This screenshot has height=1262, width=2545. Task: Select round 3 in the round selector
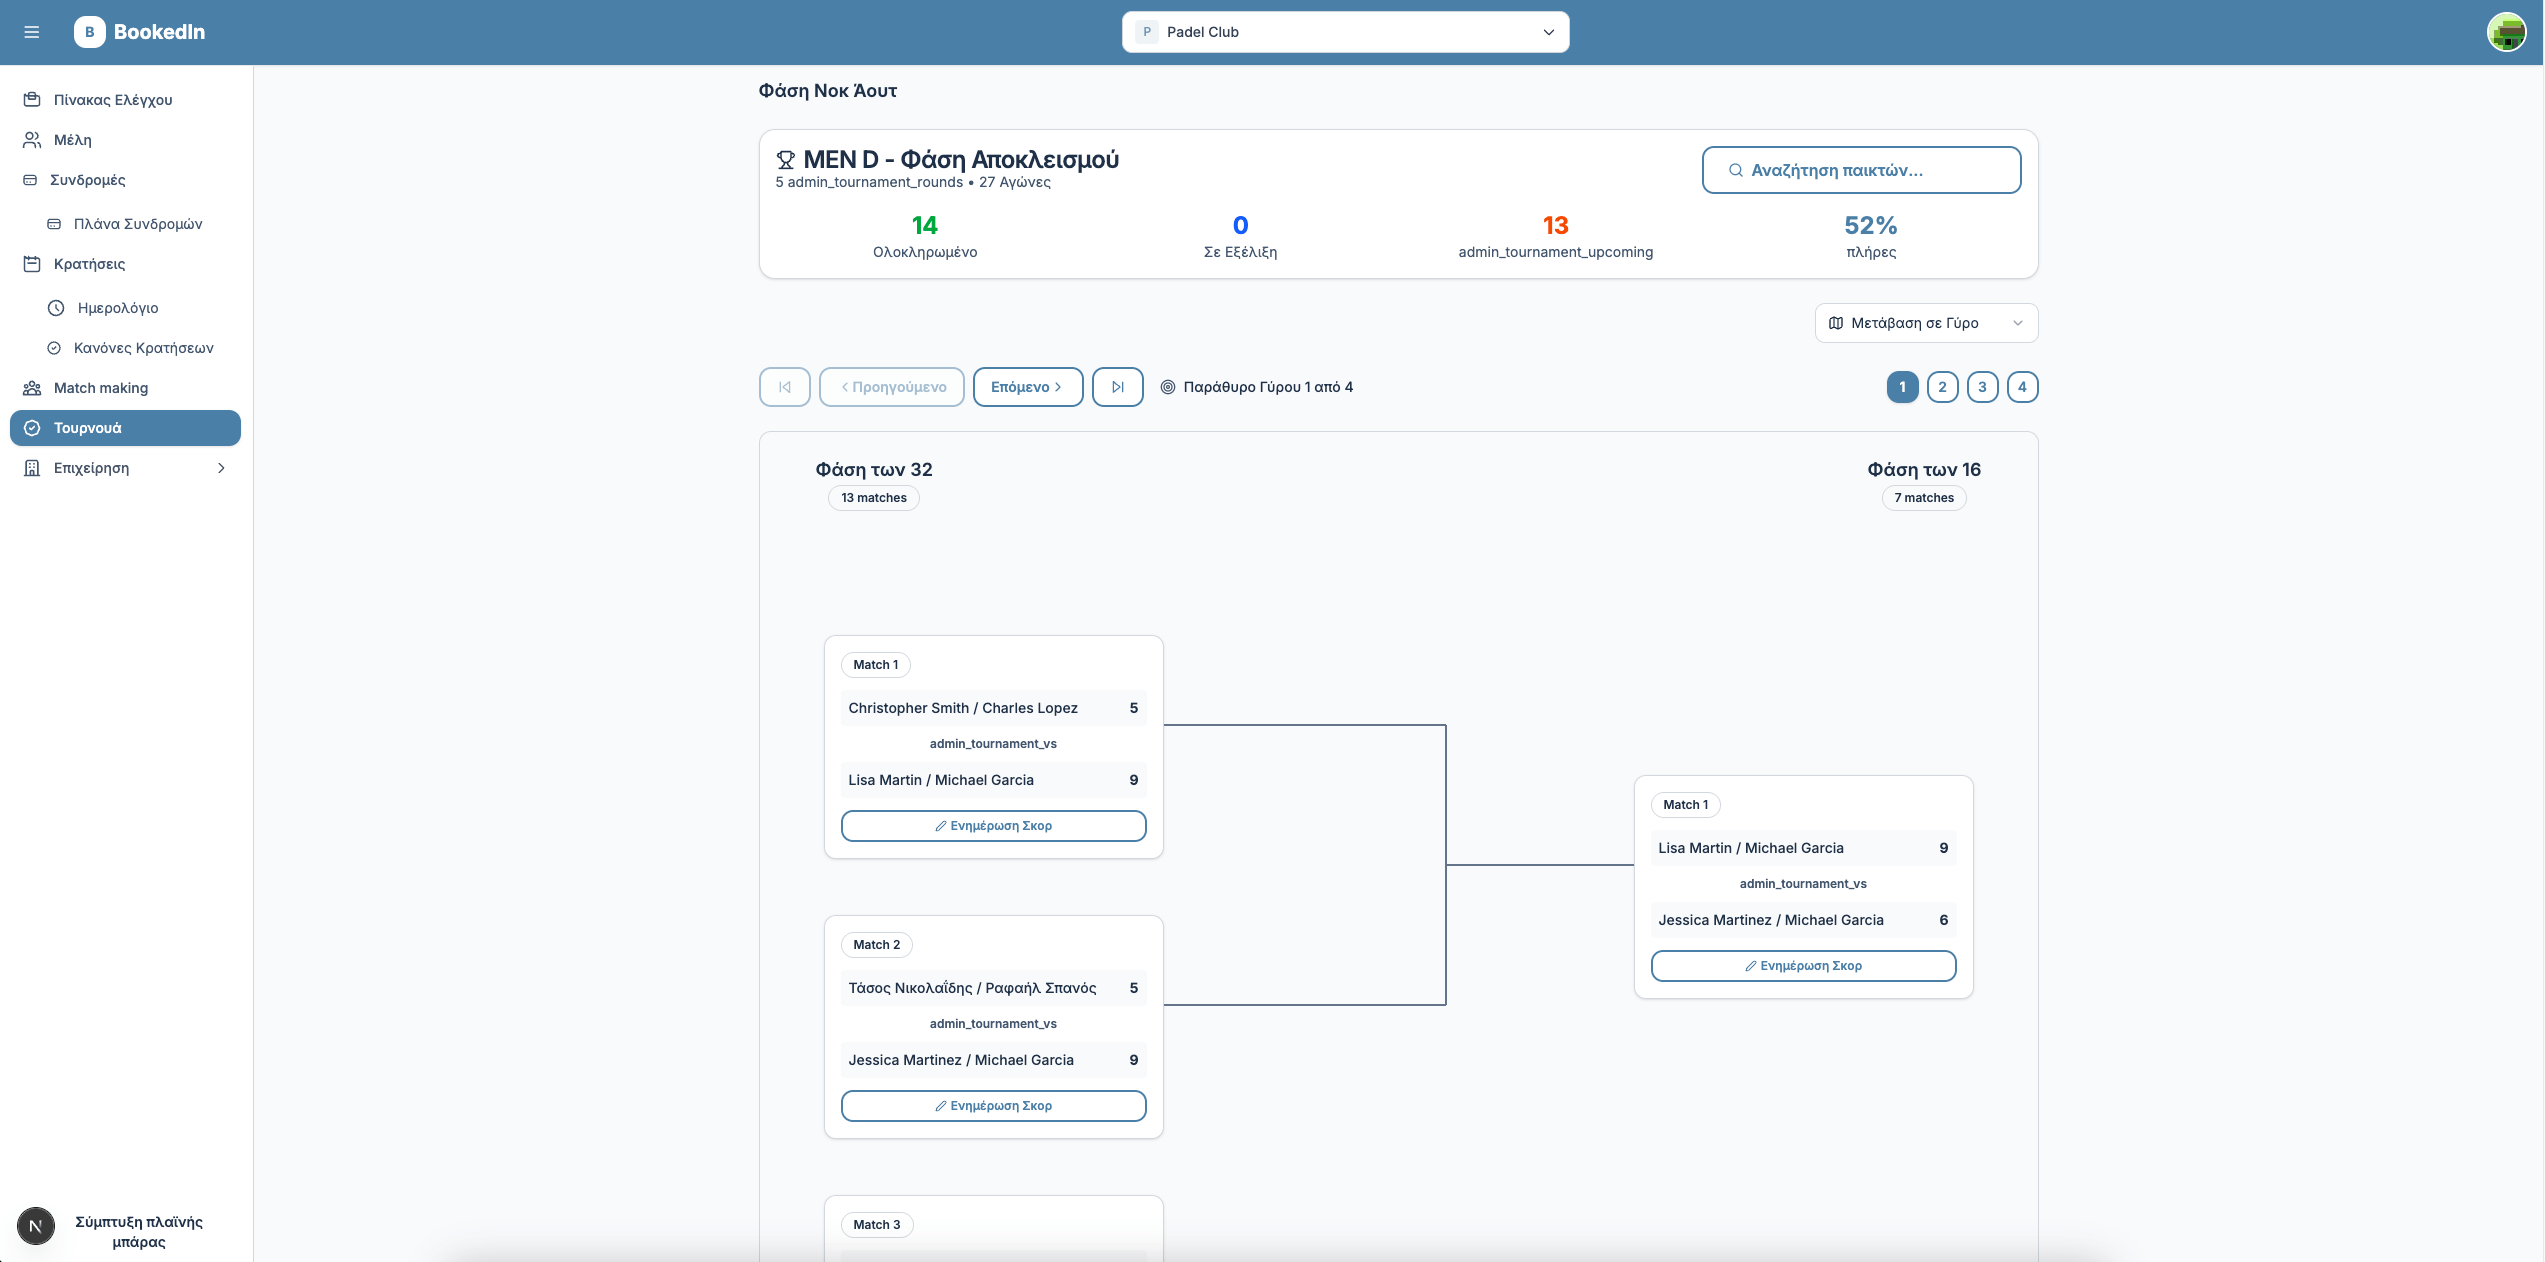1983,386
